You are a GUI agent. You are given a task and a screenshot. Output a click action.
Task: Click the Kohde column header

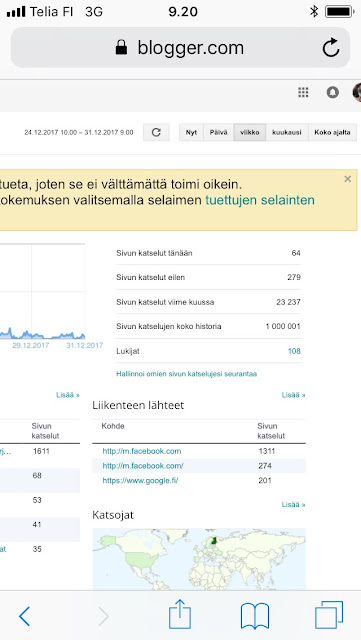113,426
